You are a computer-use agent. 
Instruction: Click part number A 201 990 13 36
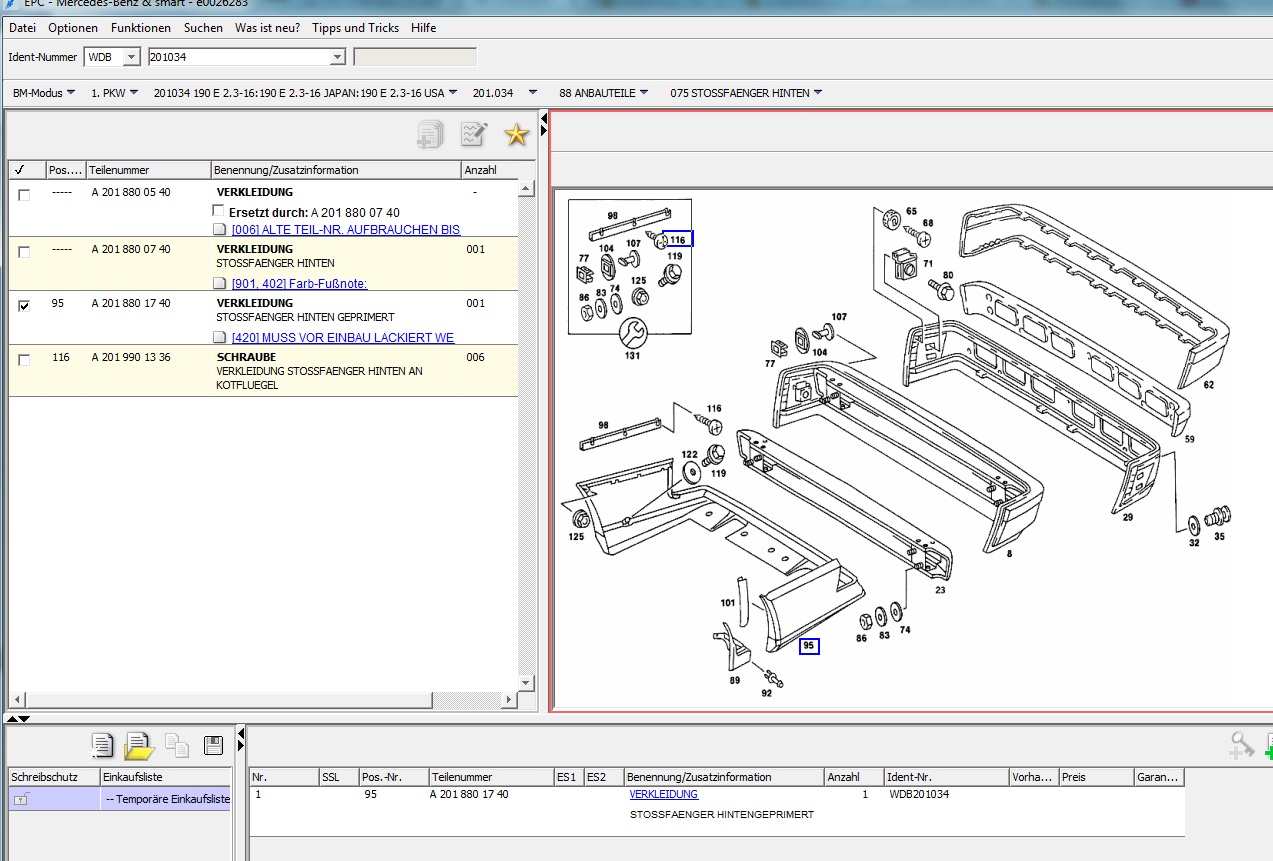tap(131, 357)
